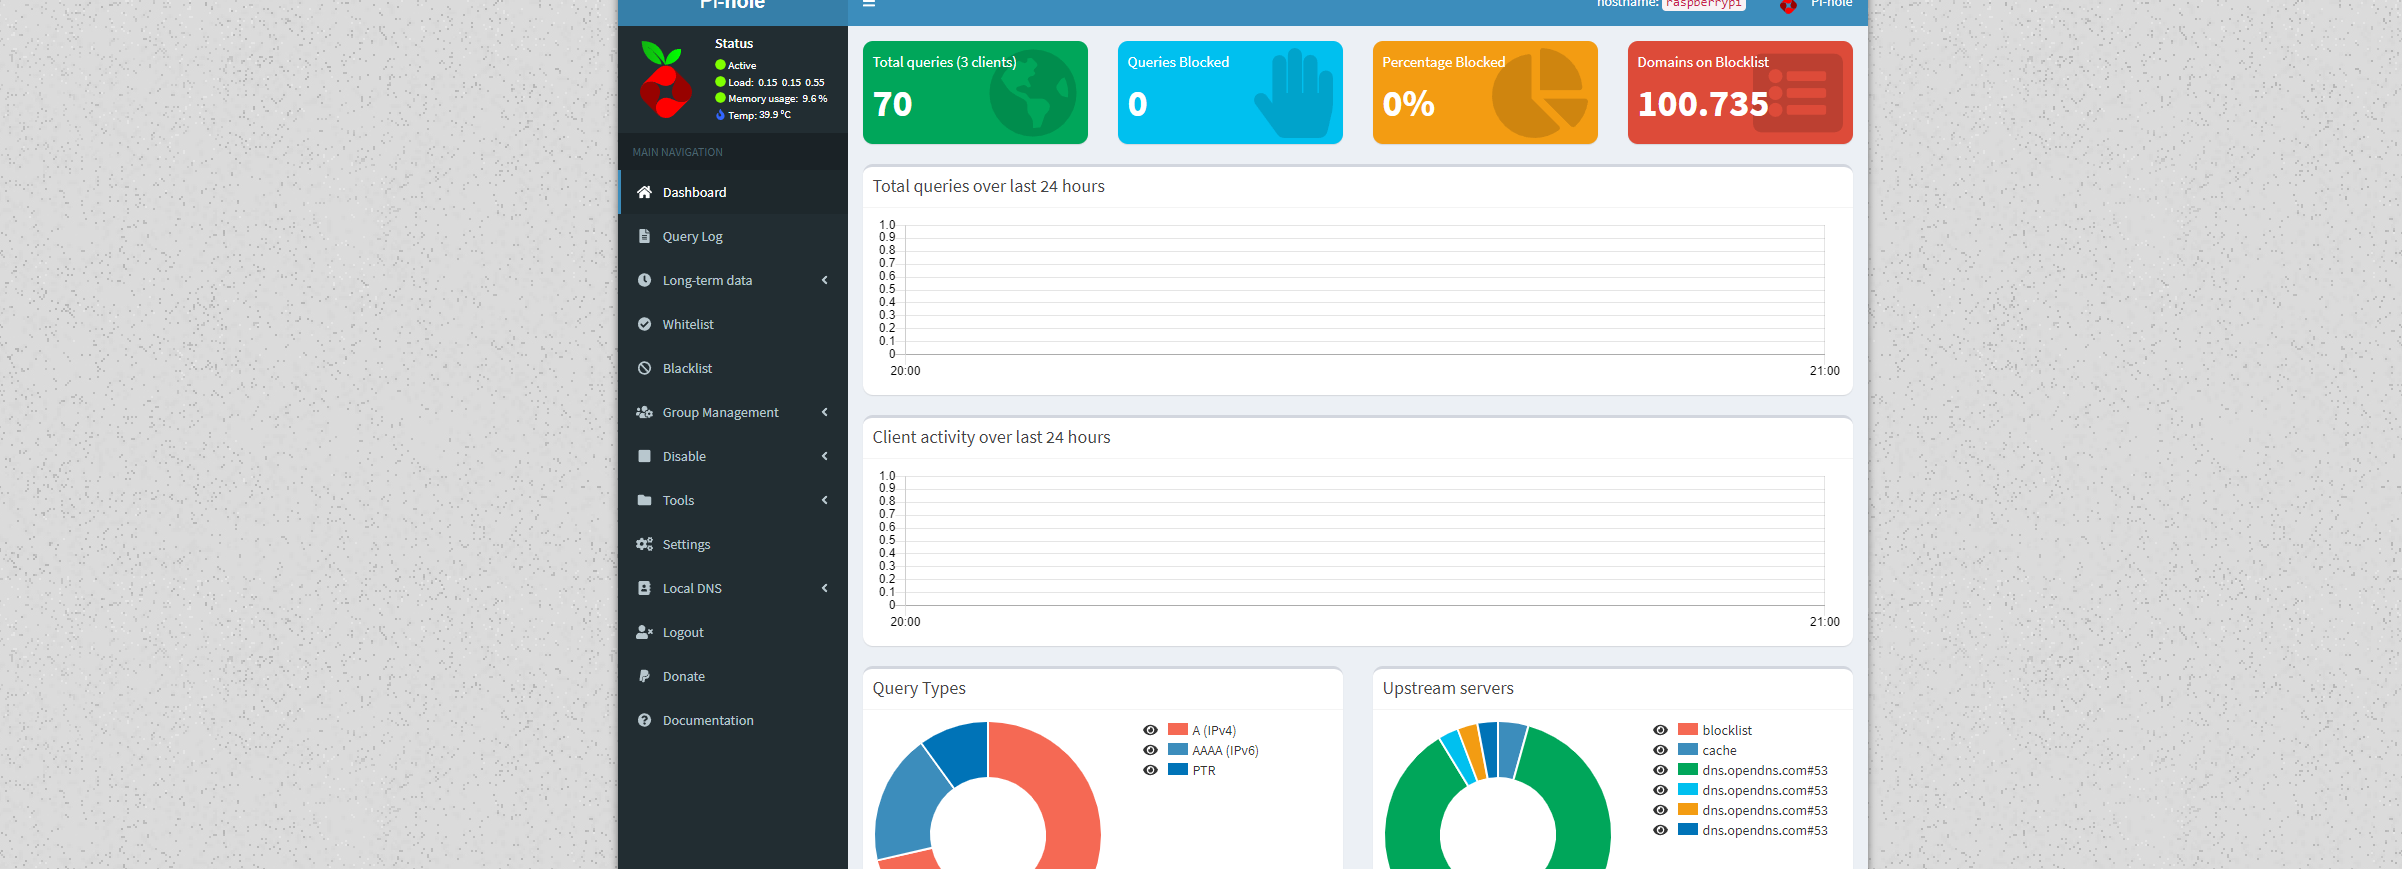
Task: Toggle visibility of cache upstream entry
Action: click(1660, 750)
